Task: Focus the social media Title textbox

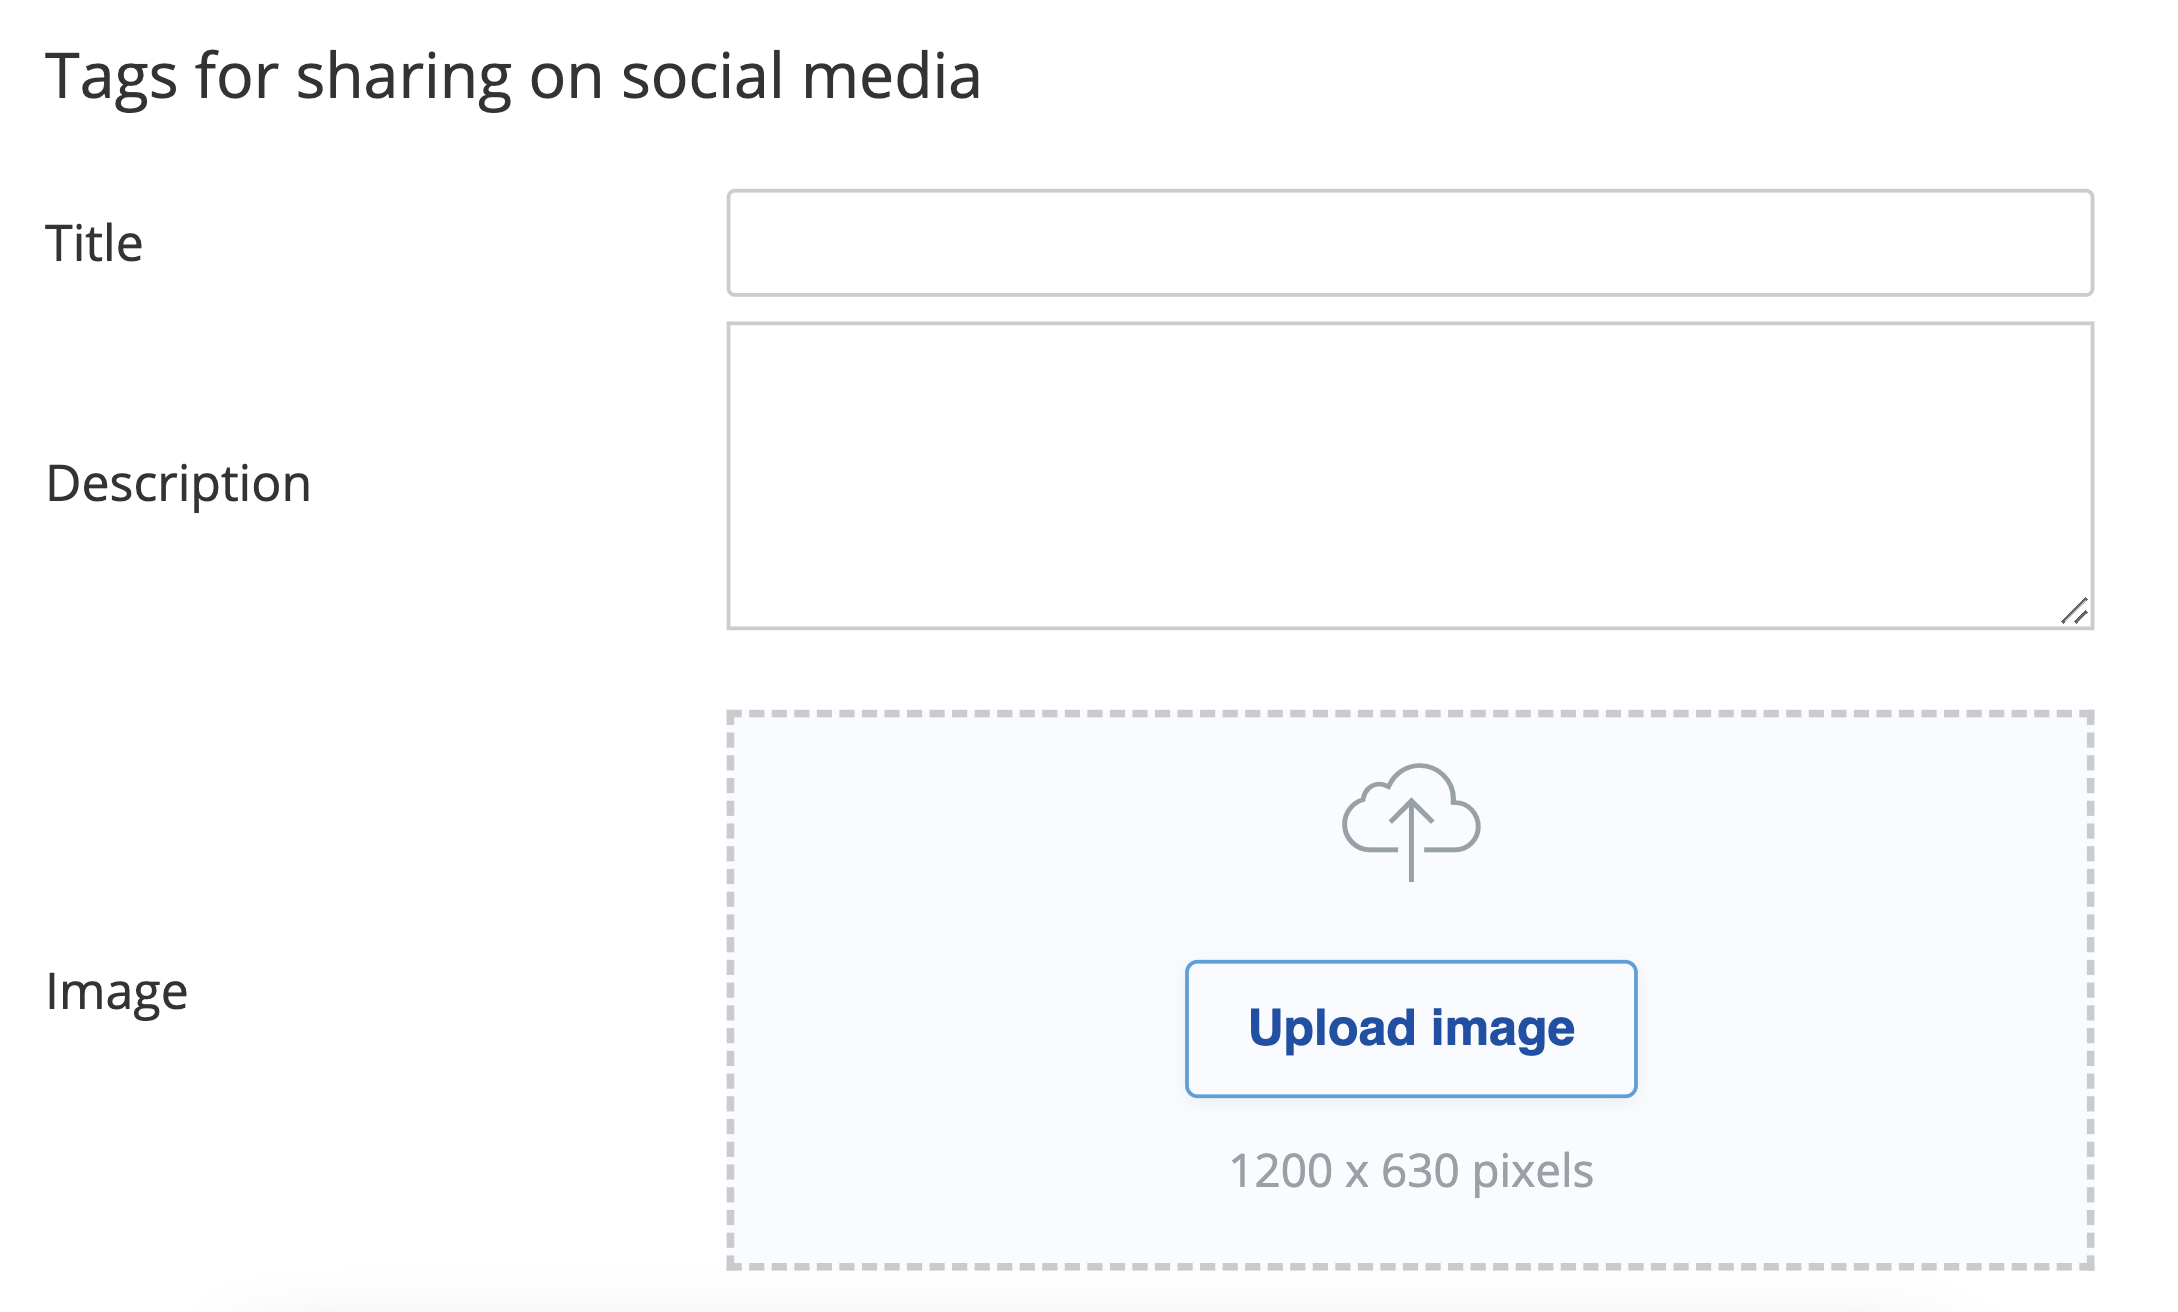Action: (x=1410, y=243)
